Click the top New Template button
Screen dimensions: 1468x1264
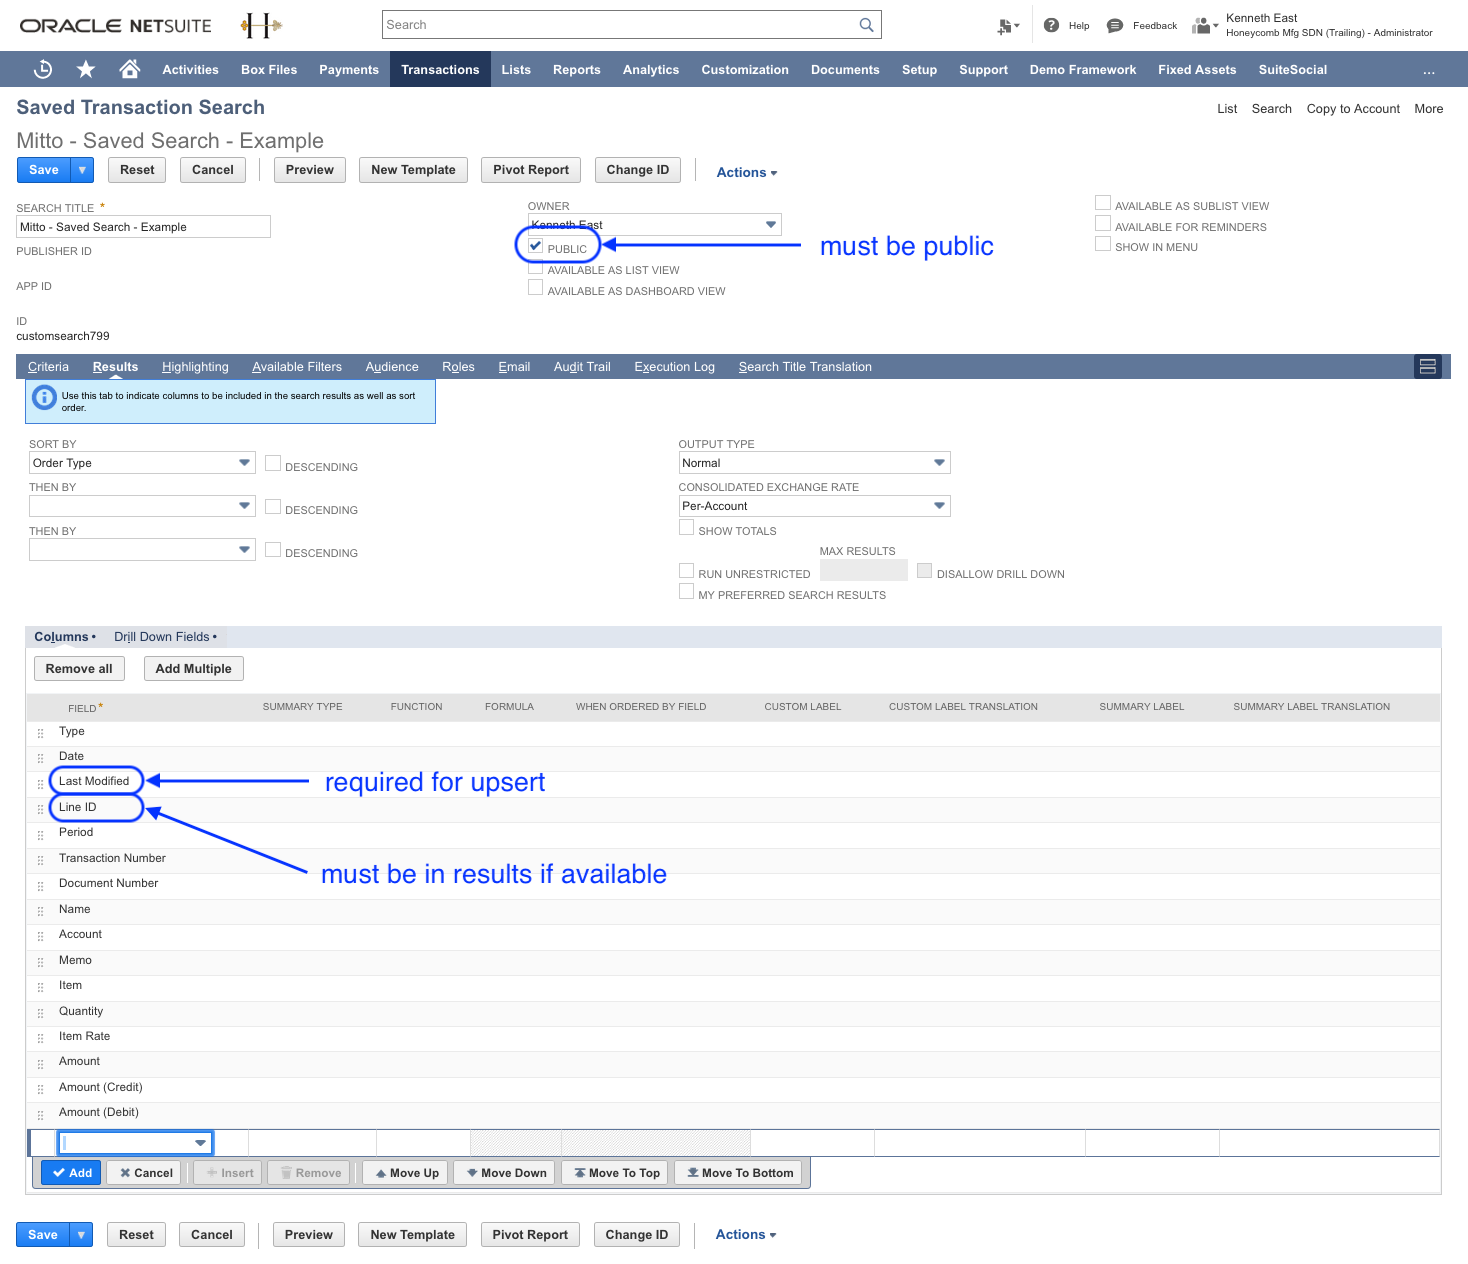click(413, 170)
